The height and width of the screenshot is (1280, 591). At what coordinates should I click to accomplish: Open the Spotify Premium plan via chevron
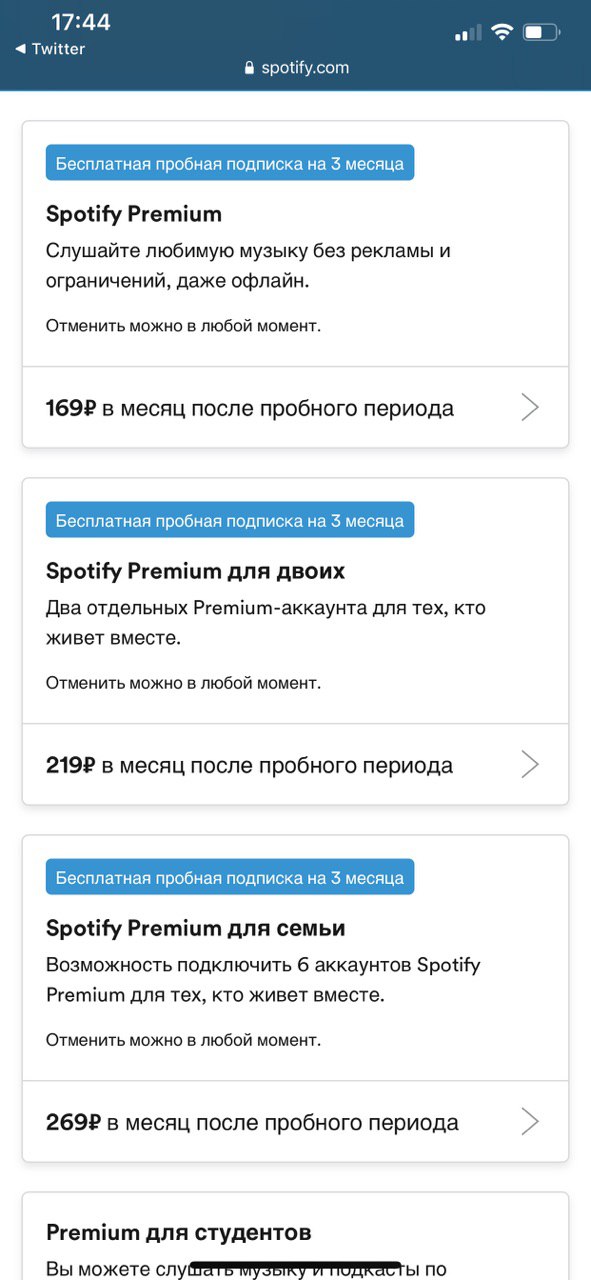tap(531, 407)
